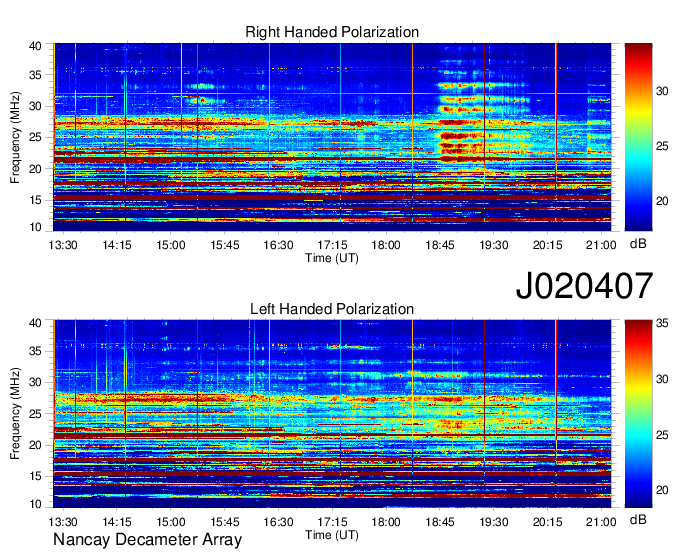This screenshot has height=552, width=680.
Task: Click "Time (UT)" label under Left Handed plot
Action: click(x=332, y=535)
